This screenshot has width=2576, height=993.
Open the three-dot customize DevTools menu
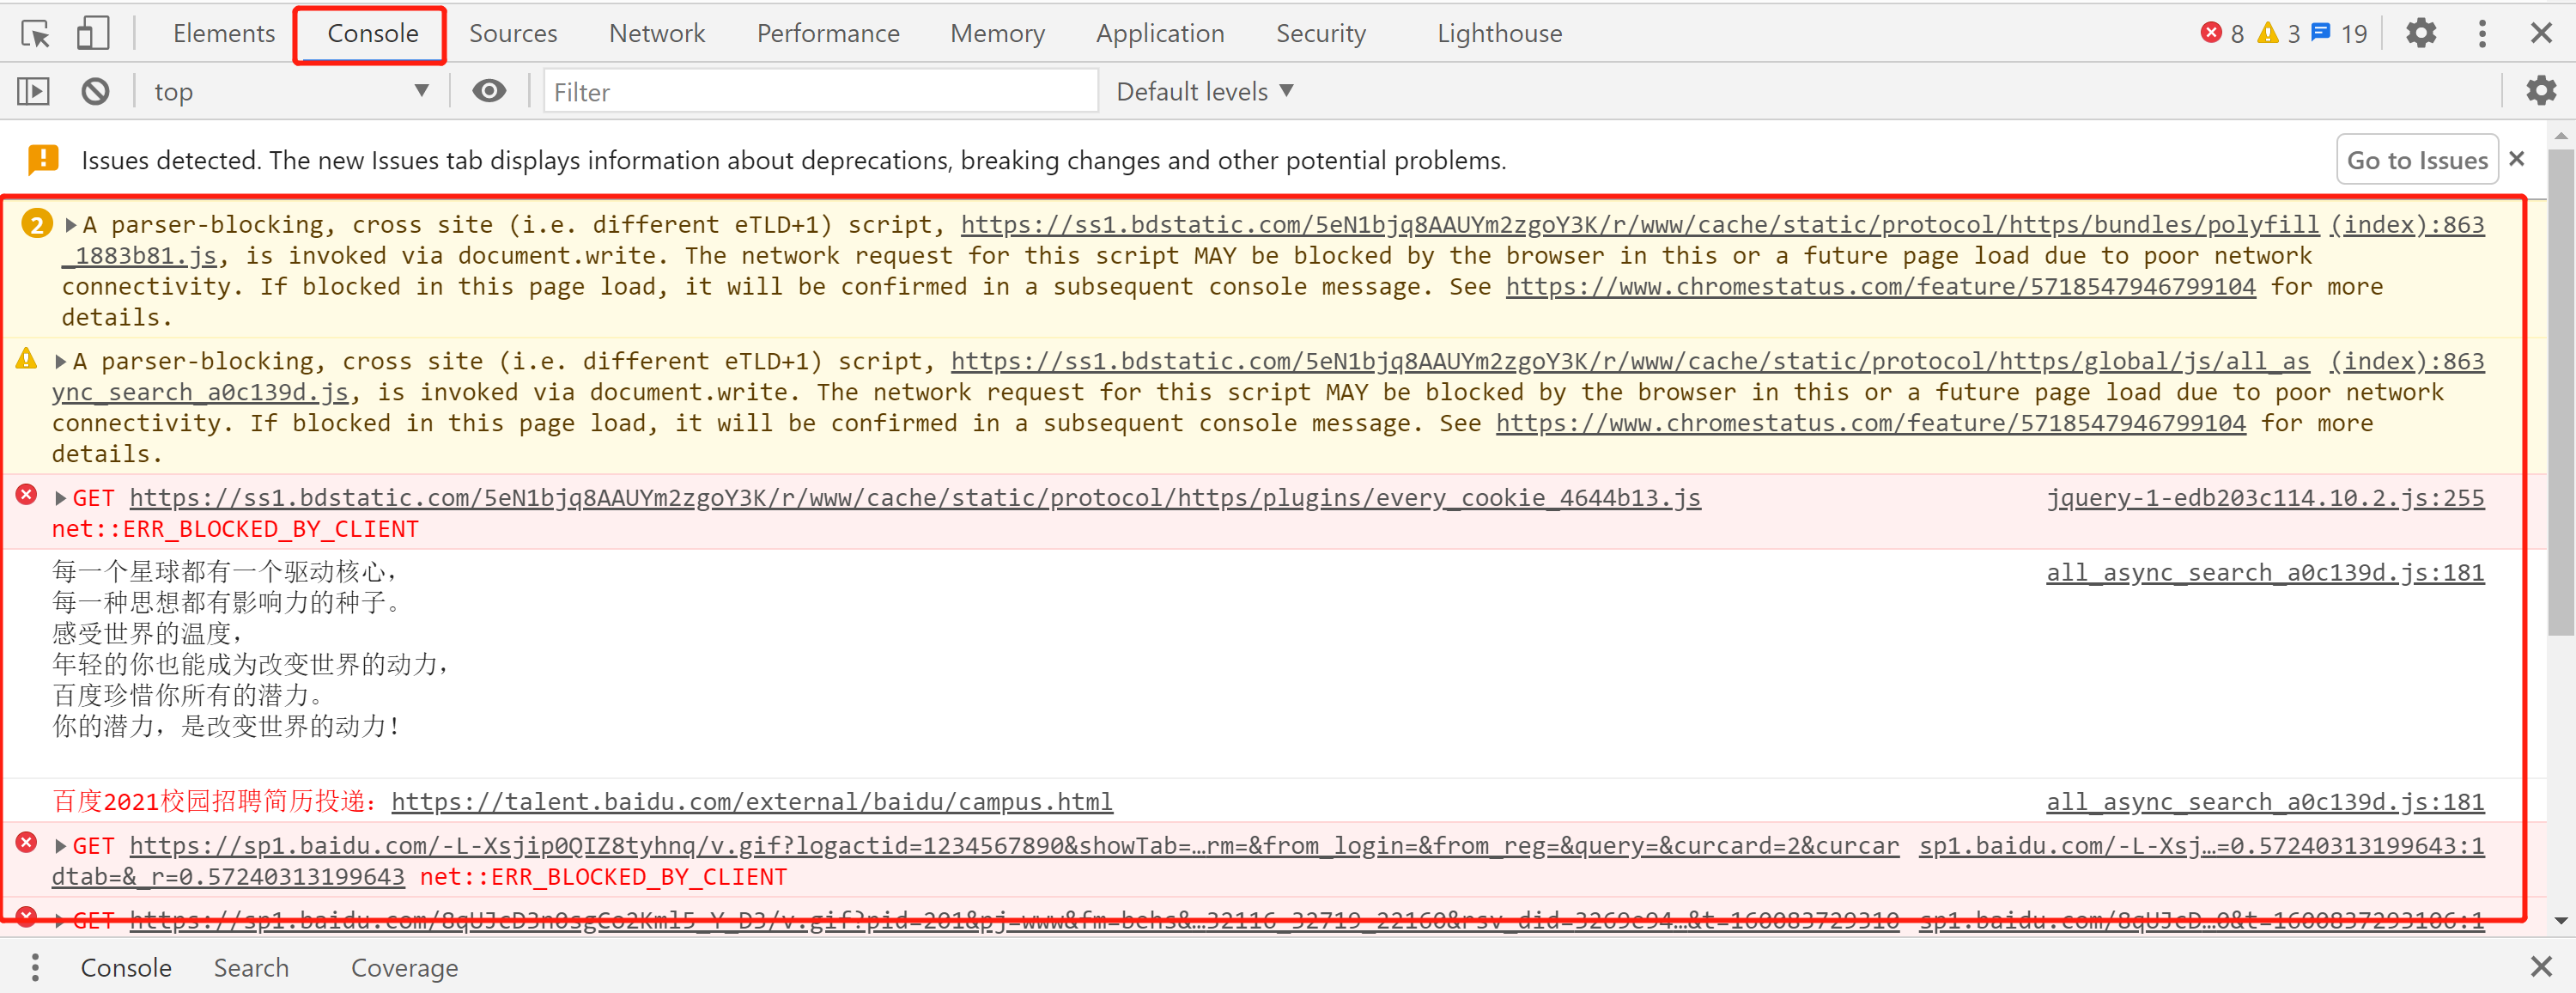[x=2482, y=34]
